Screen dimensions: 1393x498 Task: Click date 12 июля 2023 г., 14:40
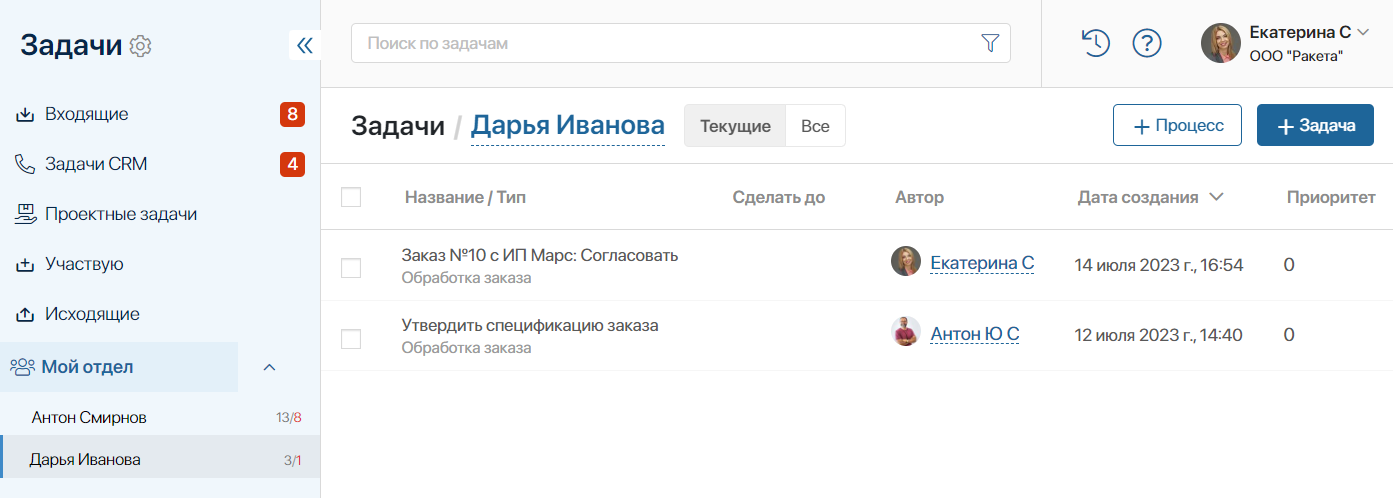tap(1159, 335)
